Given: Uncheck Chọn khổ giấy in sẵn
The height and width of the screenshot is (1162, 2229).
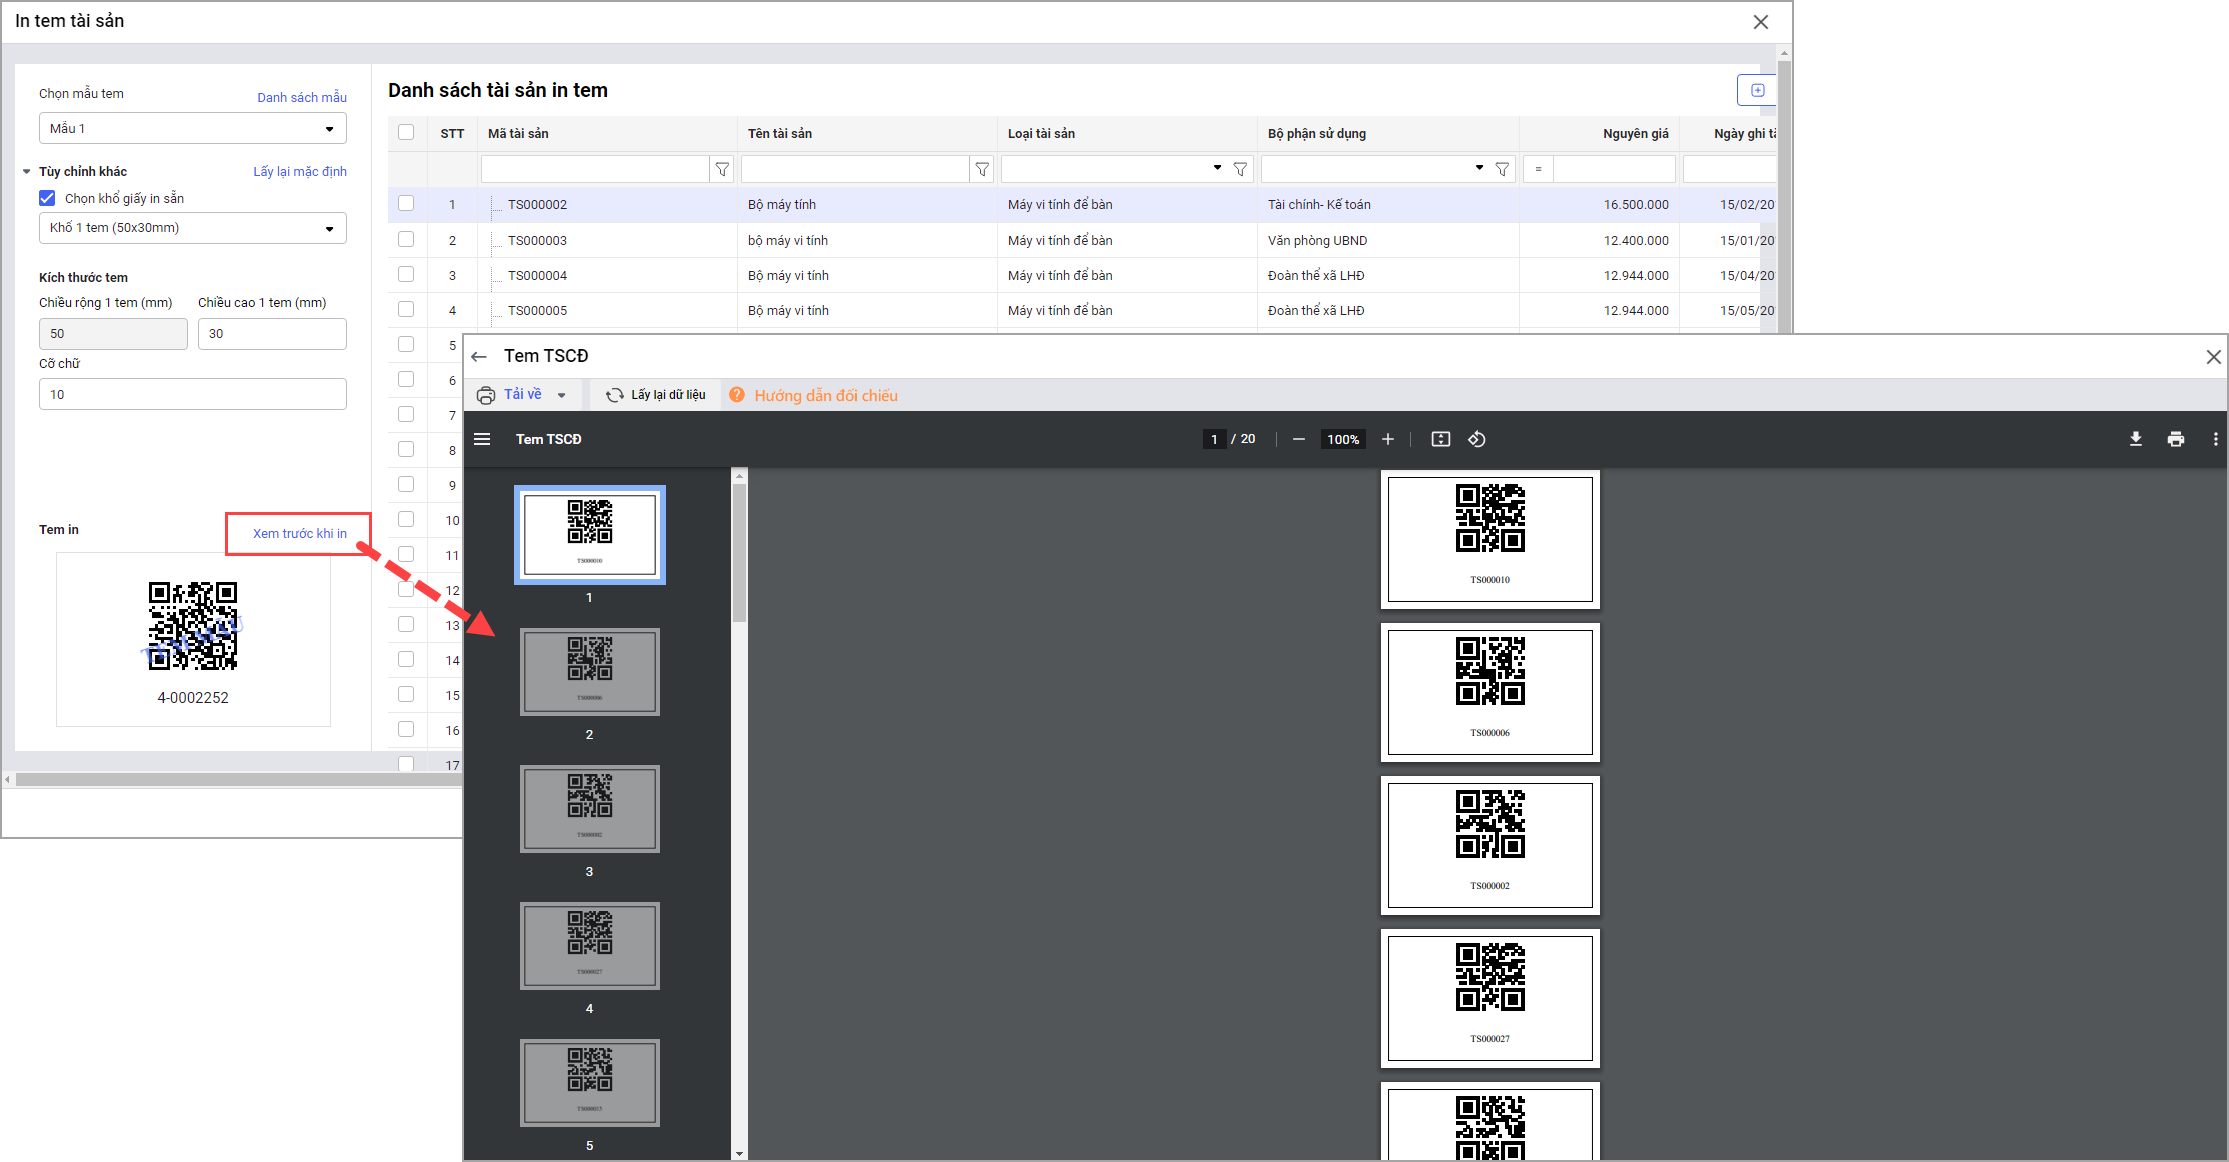Looking at the screenshot, I should [47, 198].
